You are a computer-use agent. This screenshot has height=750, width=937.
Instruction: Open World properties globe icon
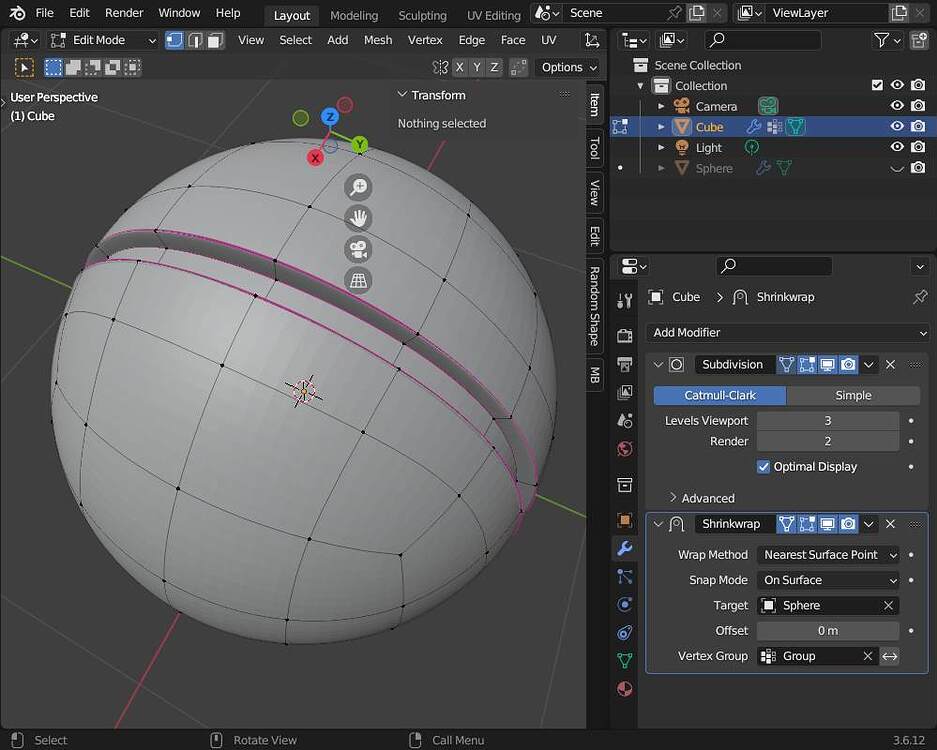pos(624,449)
